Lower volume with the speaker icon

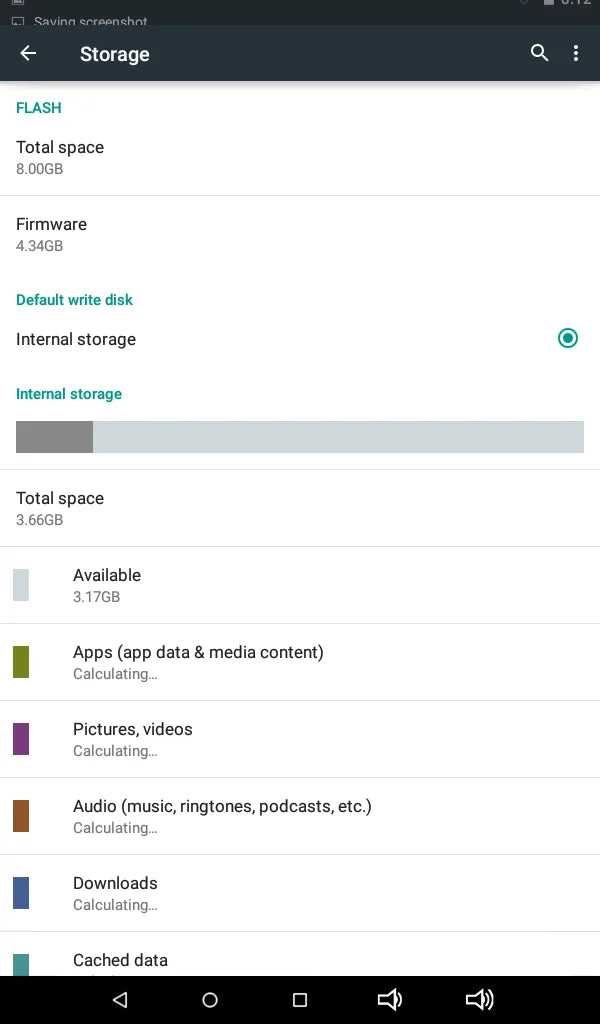[x=390, y=999]
